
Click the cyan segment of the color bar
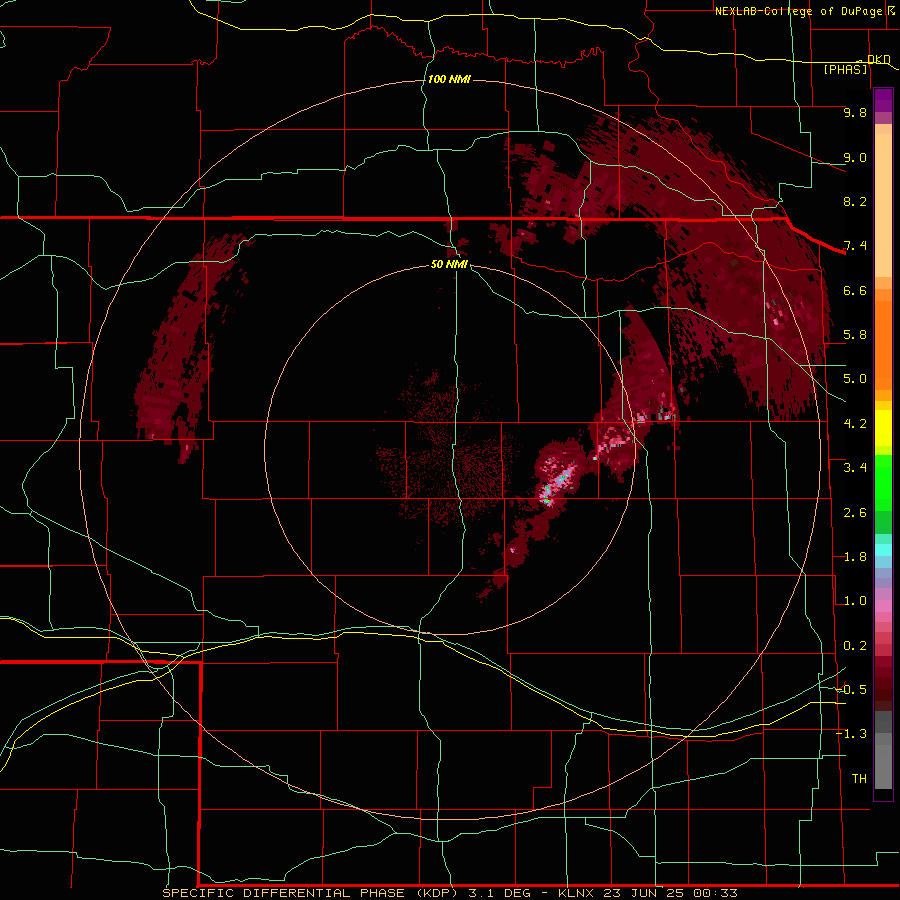click(883, 550)
